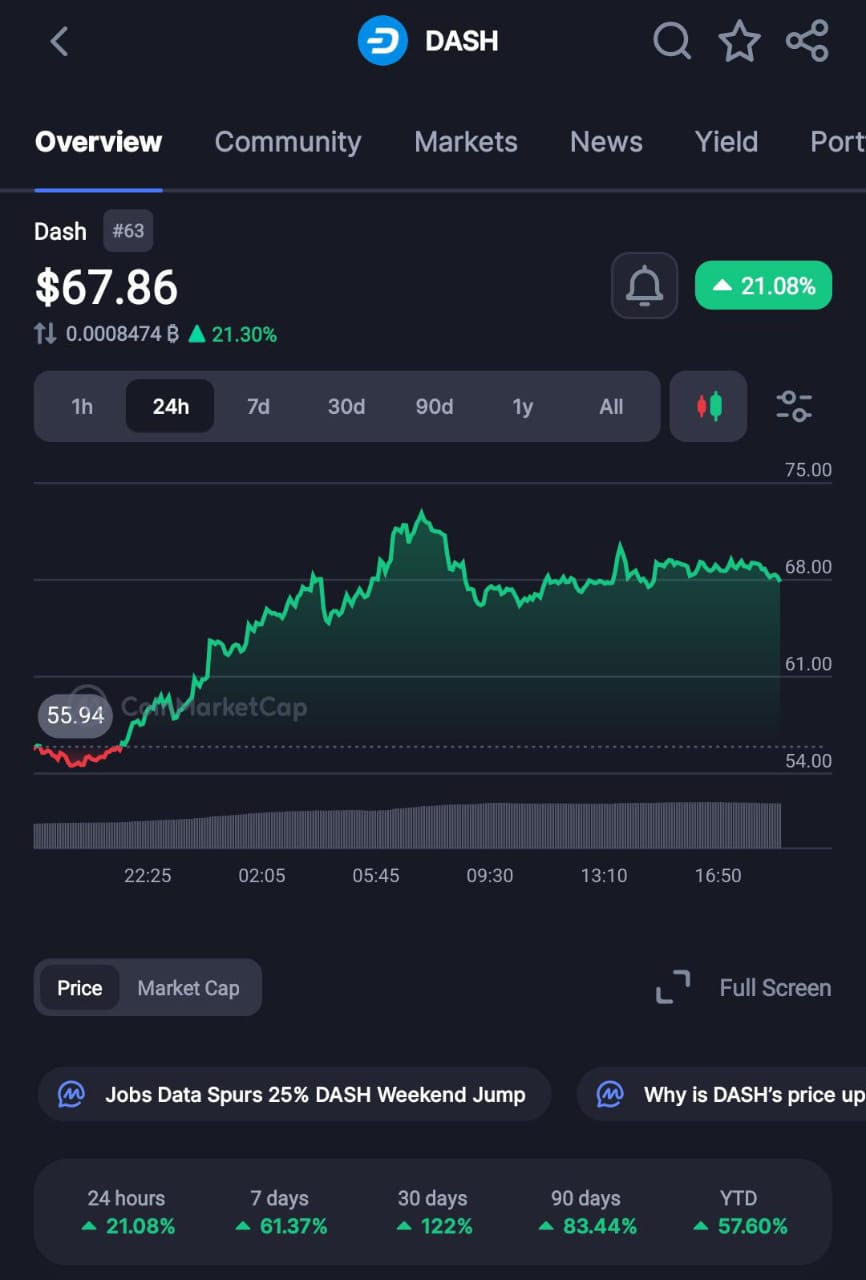Select the 24h chart range

point(170,406)
